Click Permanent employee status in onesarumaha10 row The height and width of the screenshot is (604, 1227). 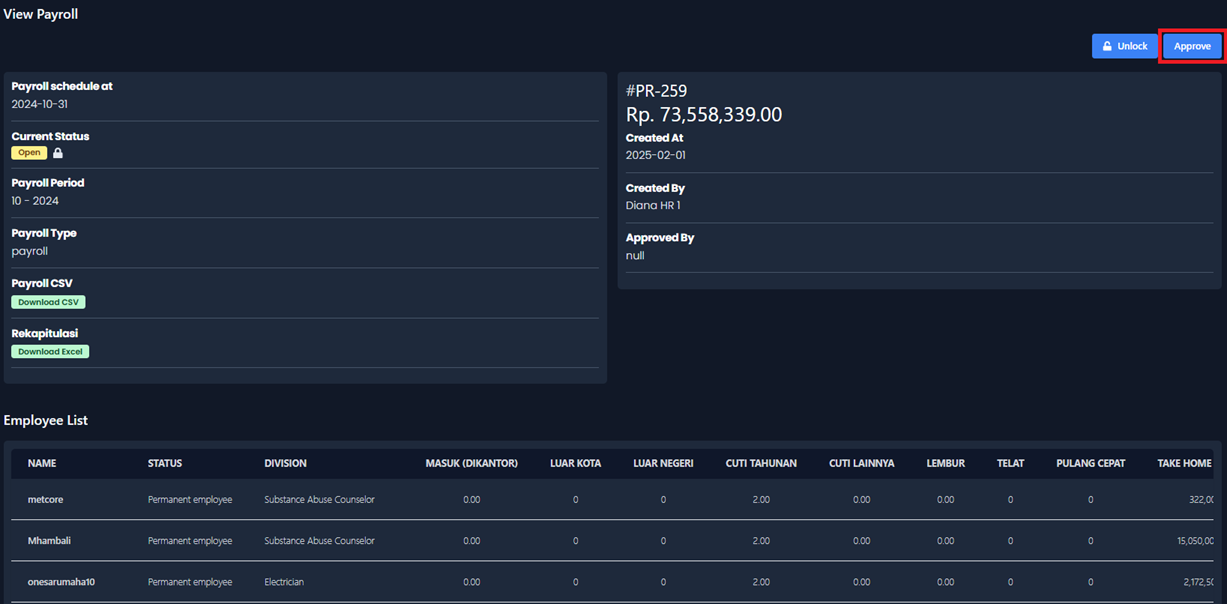[190, 582]
